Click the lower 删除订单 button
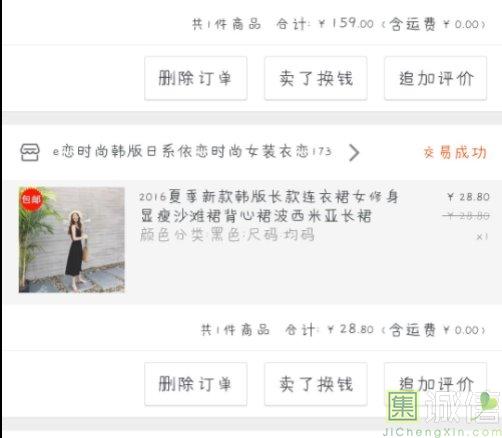This screenshot has height=438, width=502. [196, 384]
